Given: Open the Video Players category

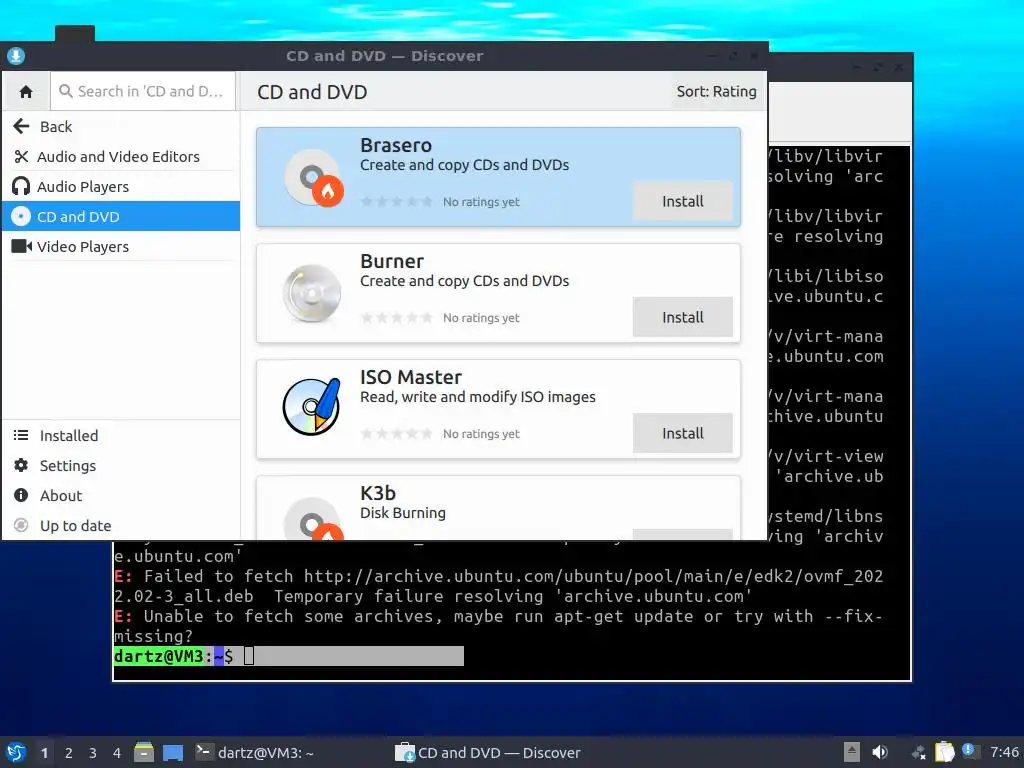Looking at the screenshot, I should 121,246.
